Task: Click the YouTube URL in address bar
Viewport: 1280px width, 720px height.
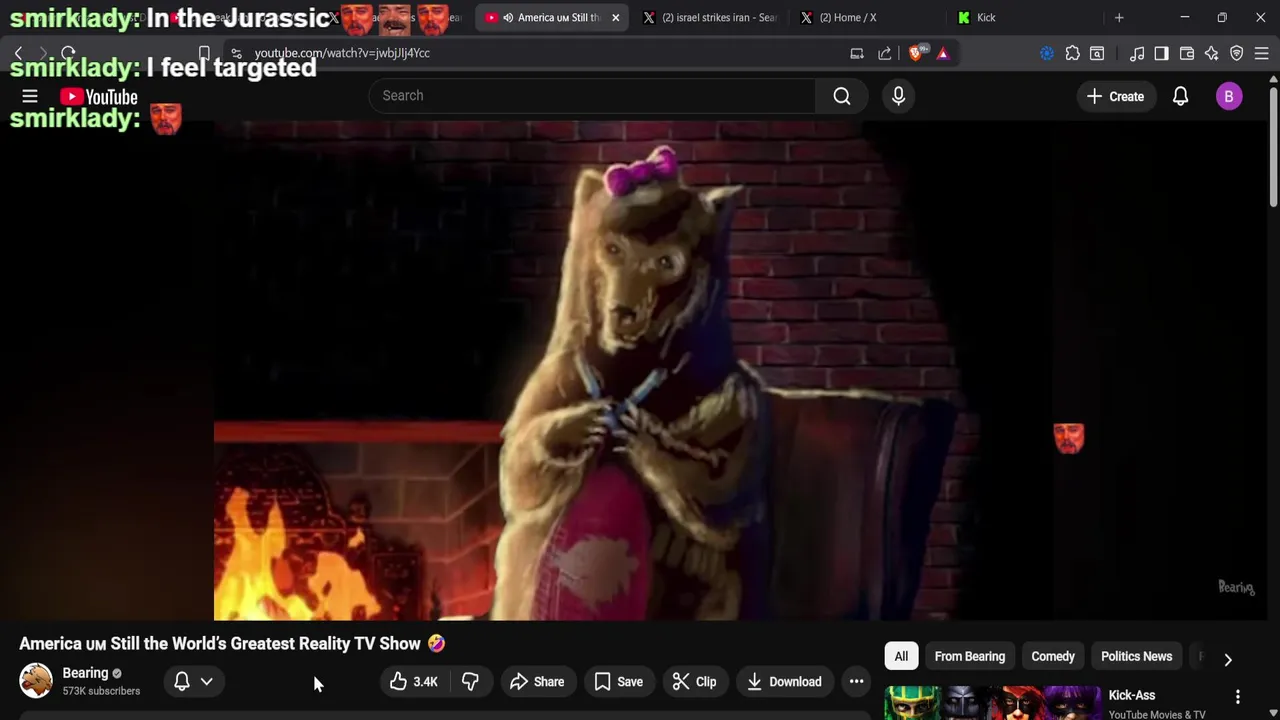Action: pos(342,53)
